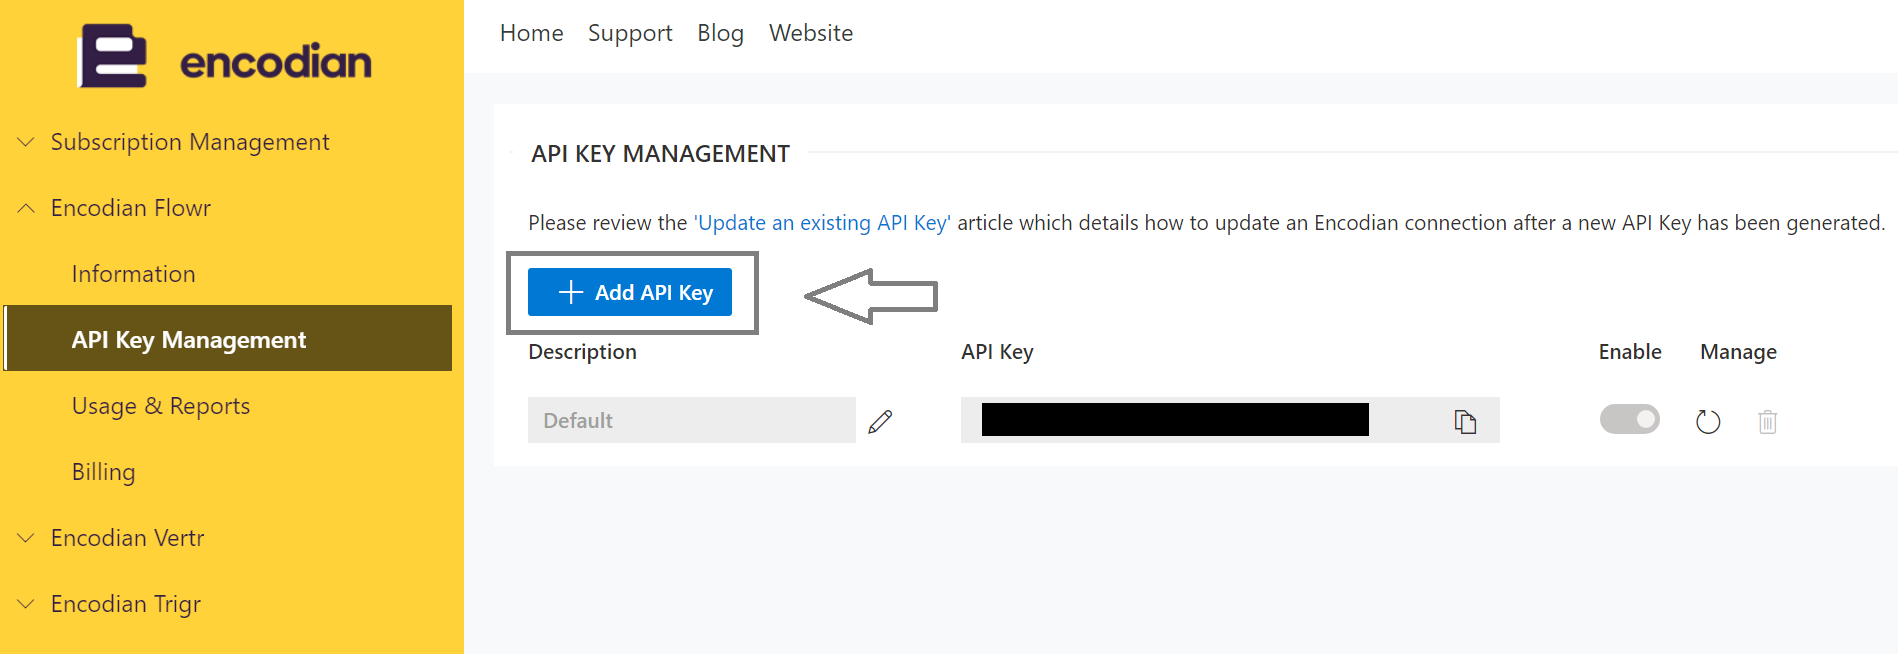Open the Home menu item
This screenshot has width=1898, height=654.
point(531,33)
